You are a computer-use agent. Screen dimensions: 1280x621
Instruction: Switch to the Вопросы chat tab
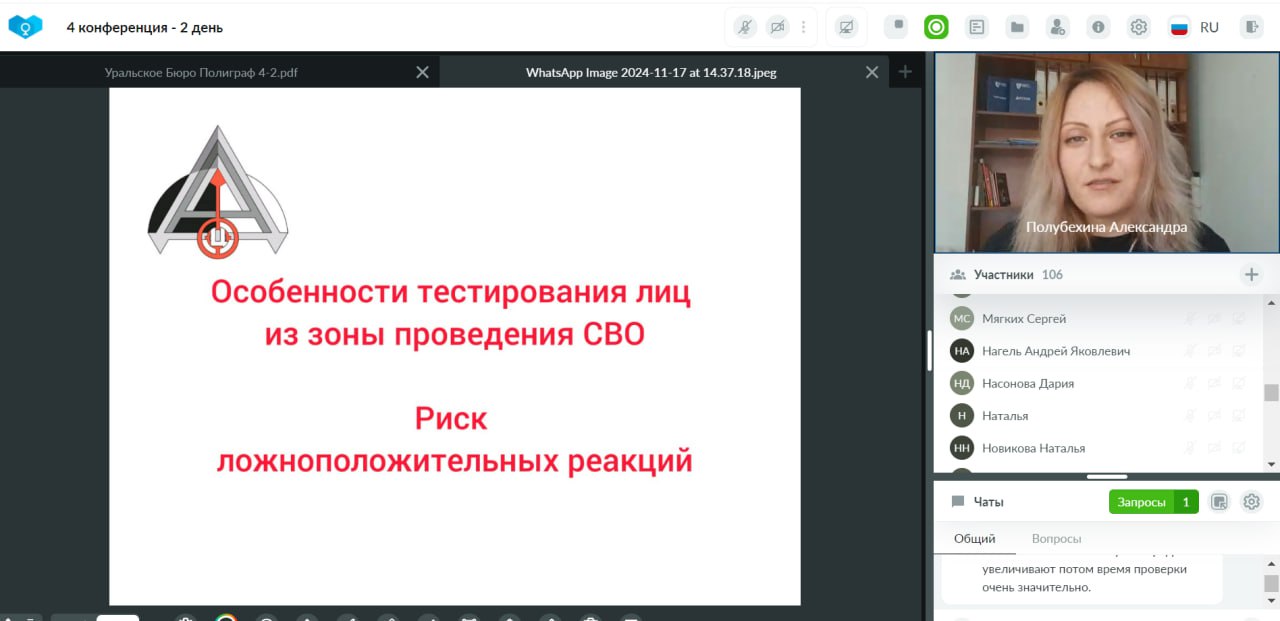click(1056, 538)
